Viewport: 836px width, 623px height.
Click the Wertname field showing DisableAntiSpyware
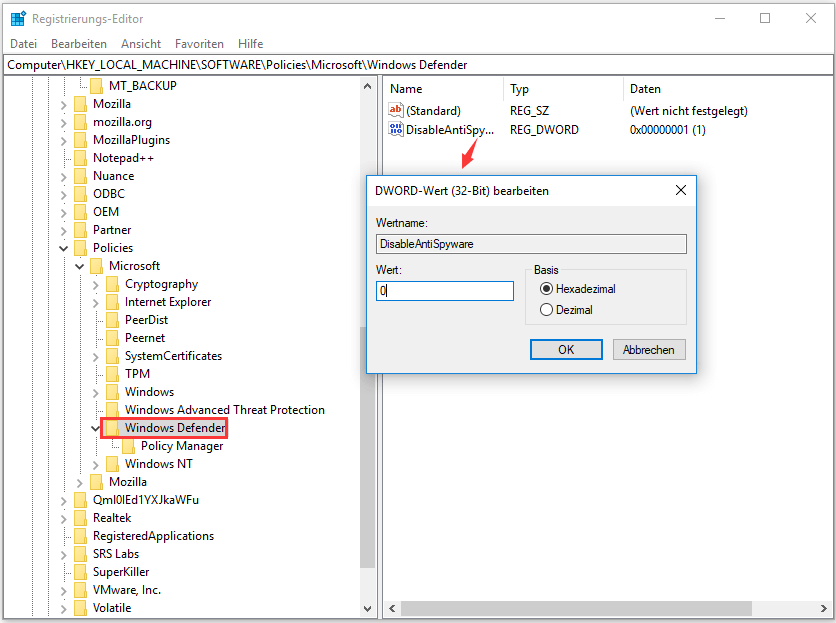click(531, 244)
